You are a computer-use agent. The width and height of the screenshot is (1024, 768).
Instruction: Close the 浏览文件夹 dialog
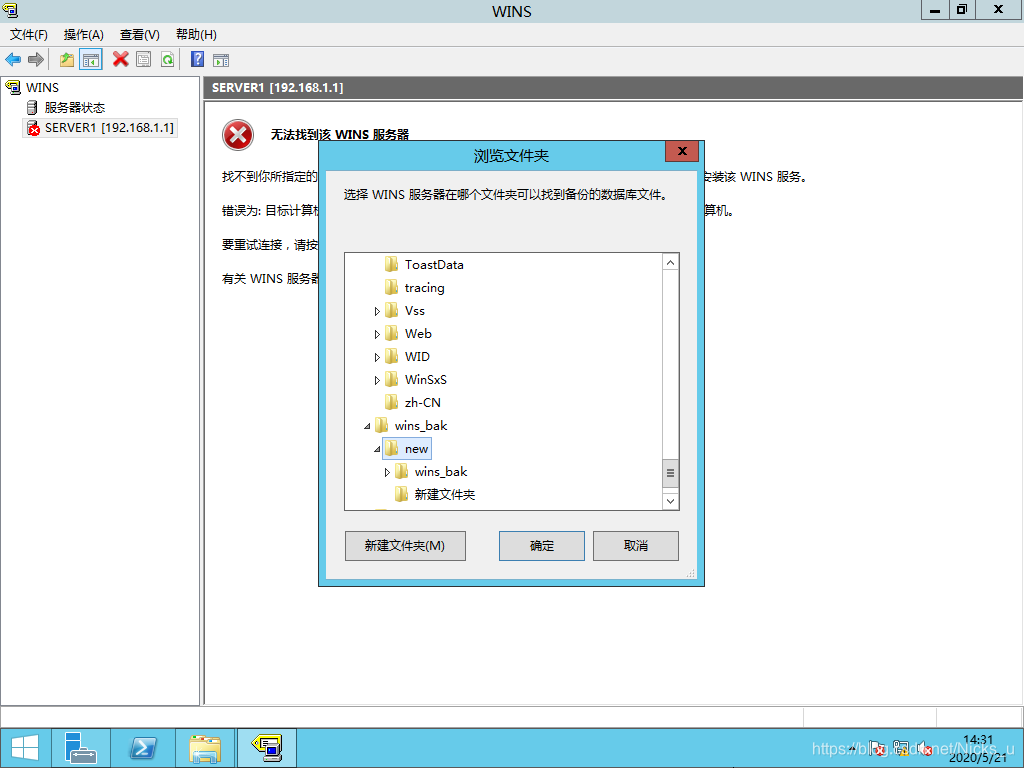coord(682,152)
